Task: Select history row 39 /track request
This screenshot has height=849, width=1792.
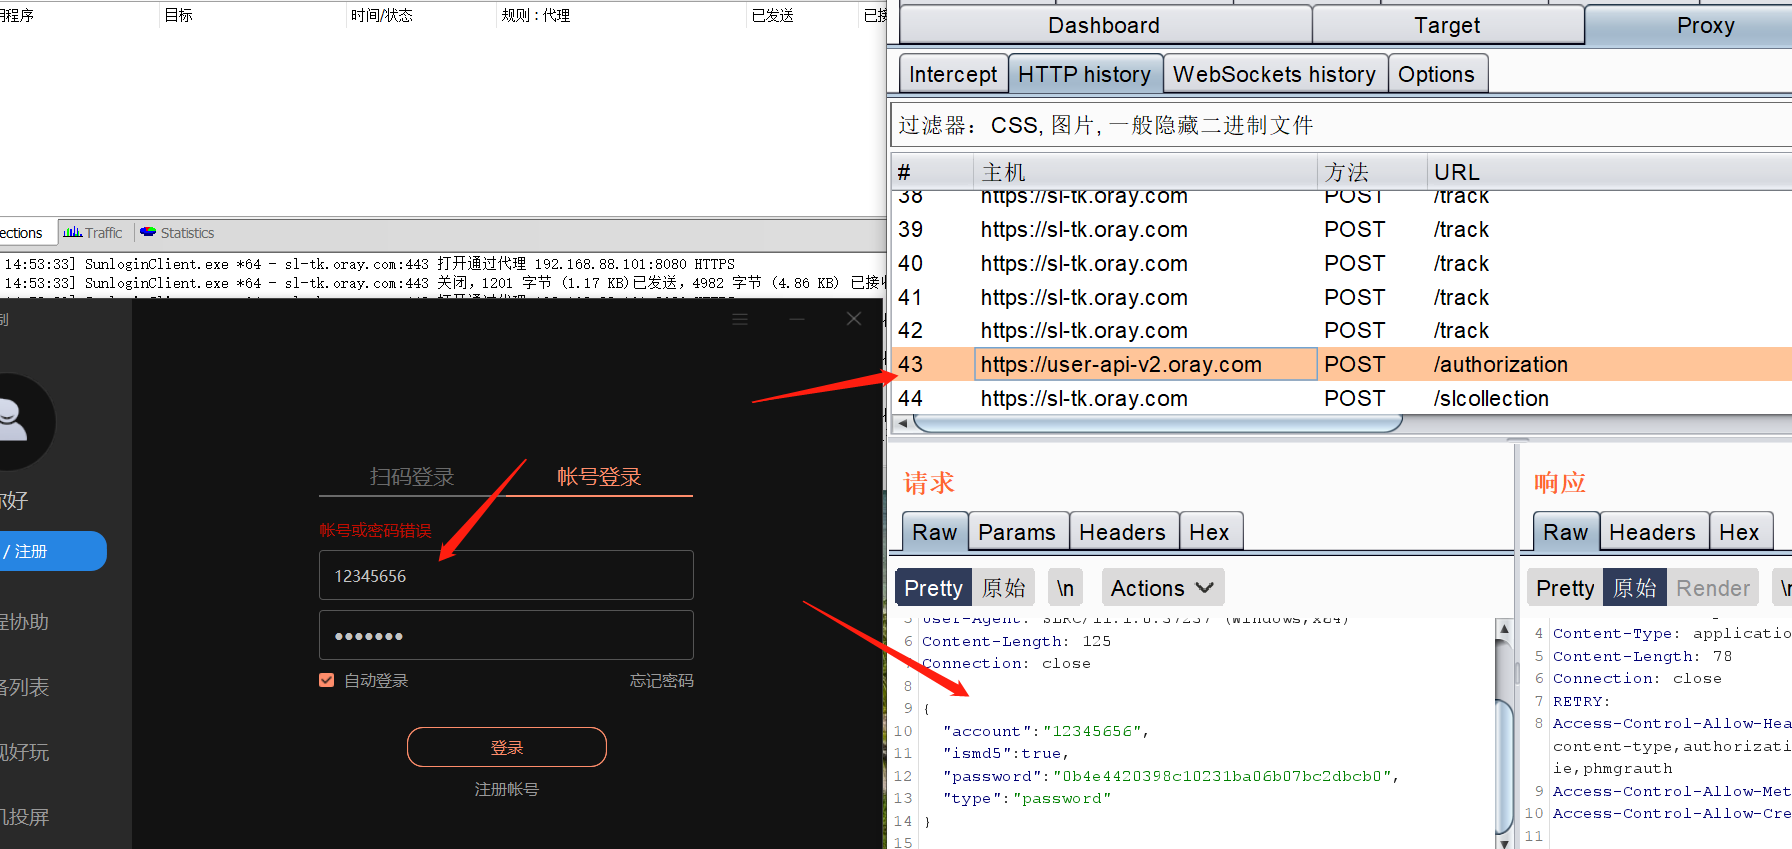Action: click(x=1340, y=229)
